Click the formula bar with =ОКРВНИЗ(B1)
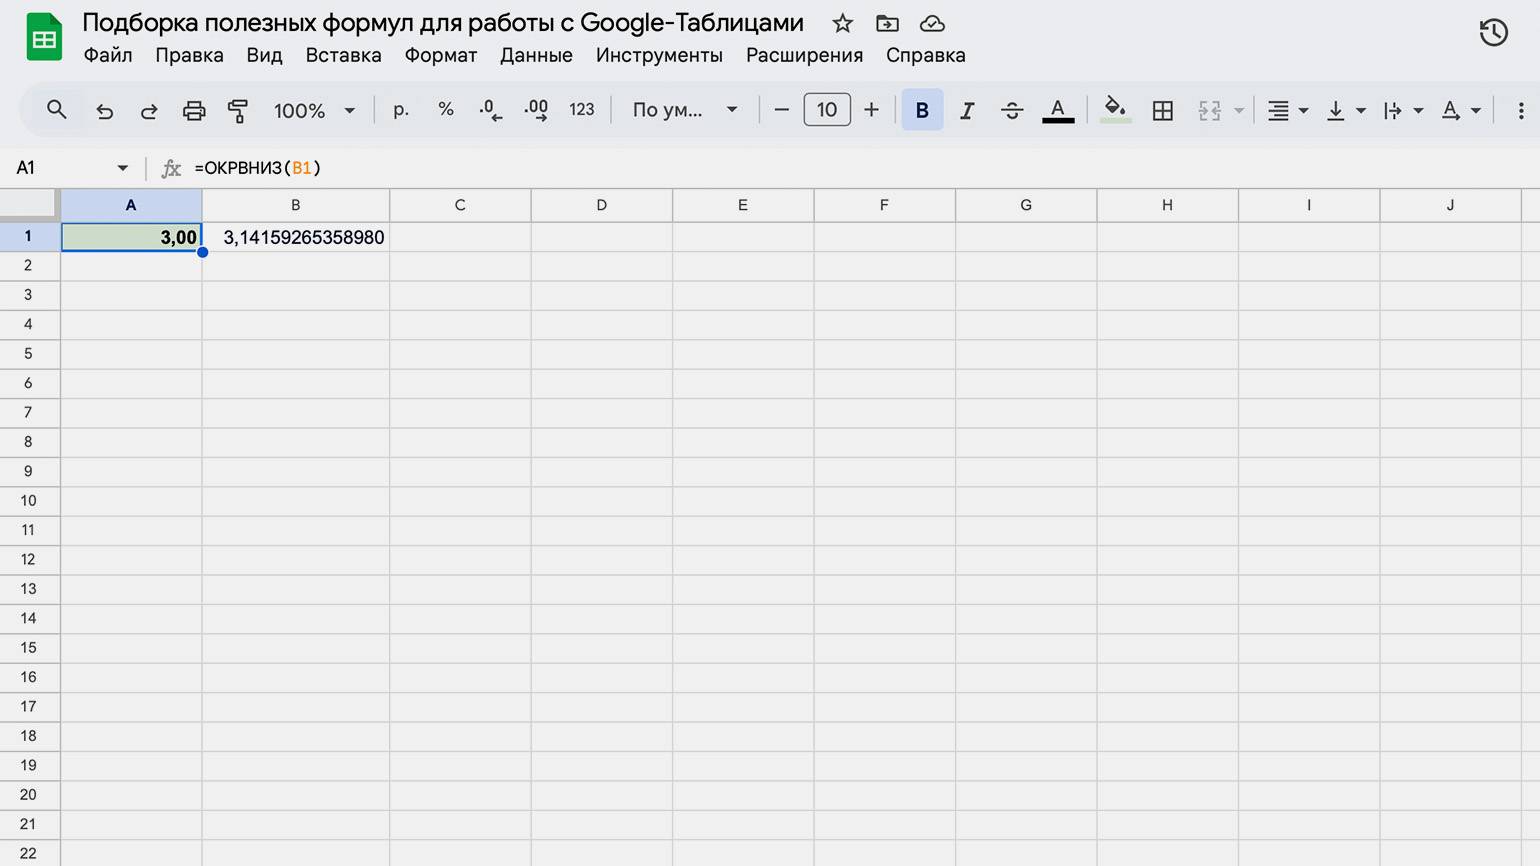This screenshot has width=1540, height=866. (860, 168)
